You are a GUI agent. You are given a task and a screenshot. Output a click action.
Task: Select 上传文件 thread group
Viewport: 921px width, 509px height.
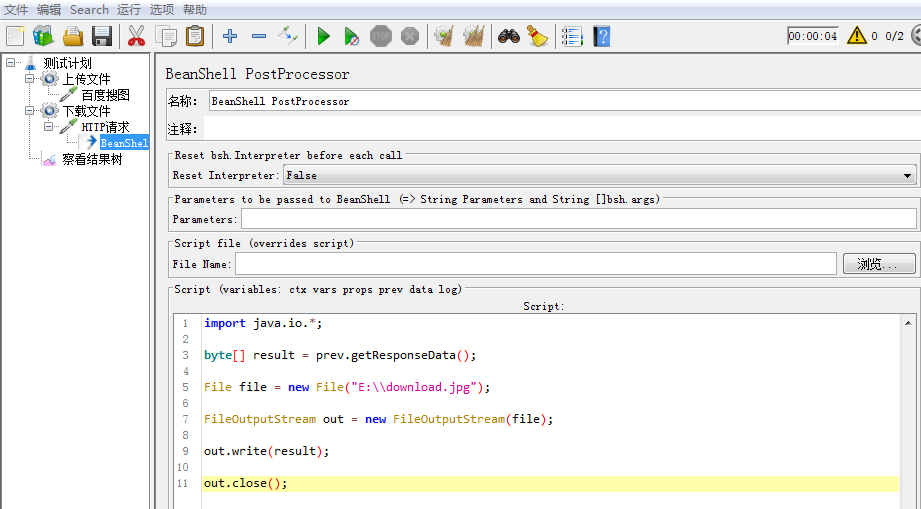pyautogui.click(x=86, y=79)
